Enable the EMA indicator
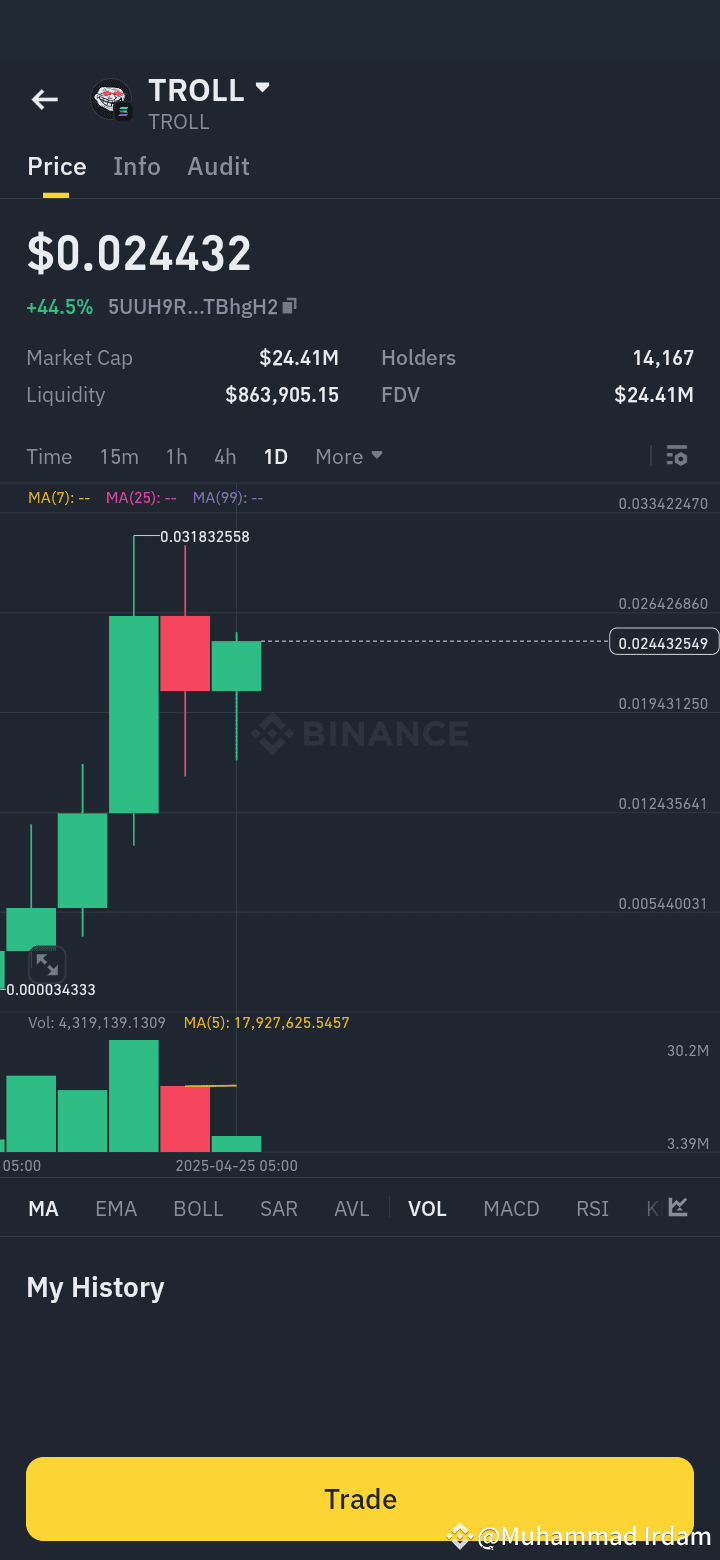720x1560 pixels. point(116,1208)
